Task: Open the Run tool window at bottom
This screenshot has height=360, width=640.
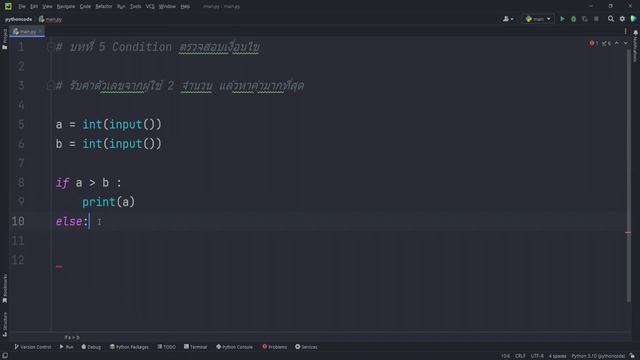Action: pyautogui.click(x=67, y=347)
